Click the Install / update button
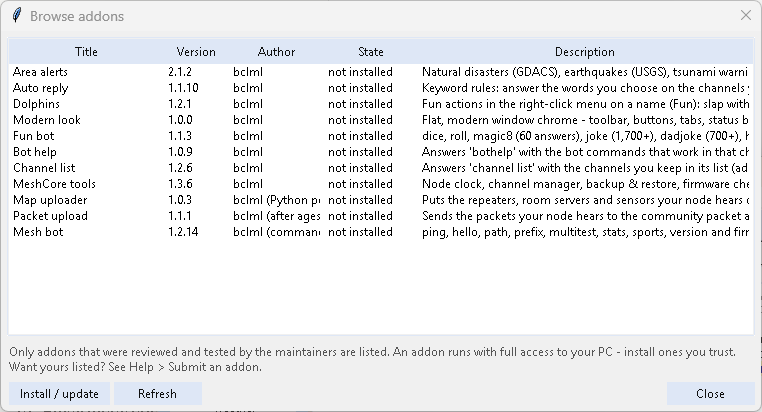762x412 pixels. 59,394
